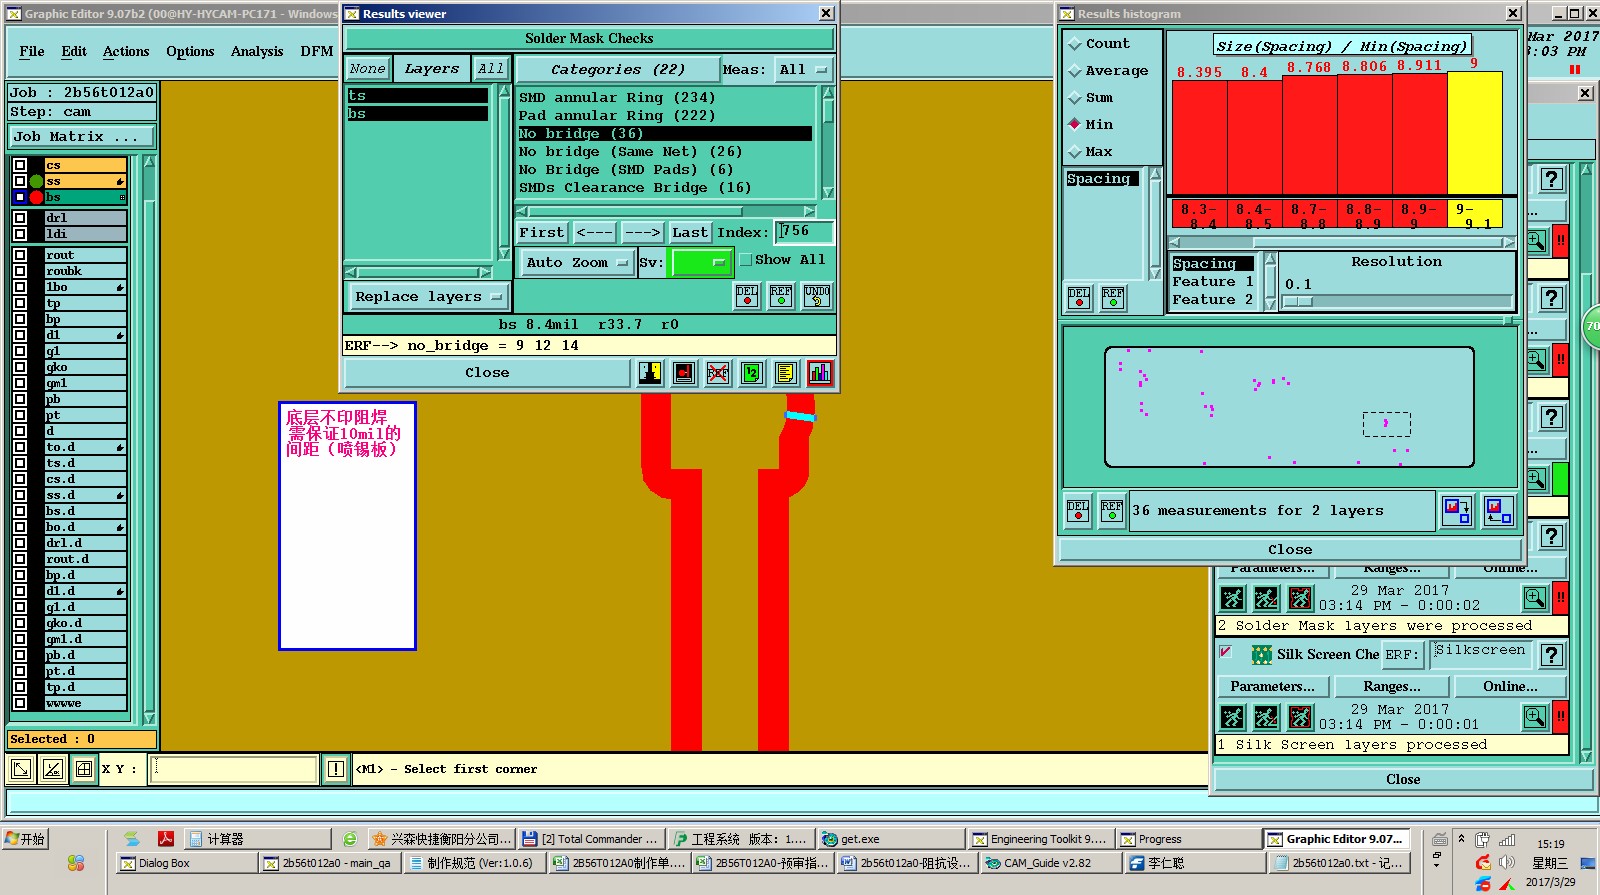1600x895 pixels.
Task: Click histogram export-down icon in Results histogram
Action: point(1457,511)
